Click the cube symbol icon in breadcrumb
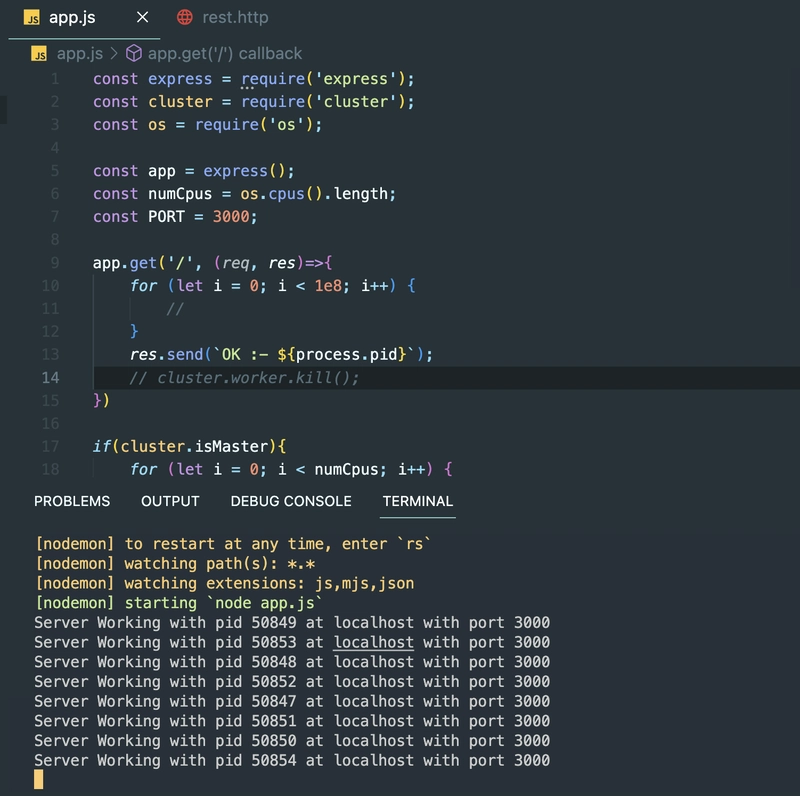The image size is (800, 796). [134, 54]
